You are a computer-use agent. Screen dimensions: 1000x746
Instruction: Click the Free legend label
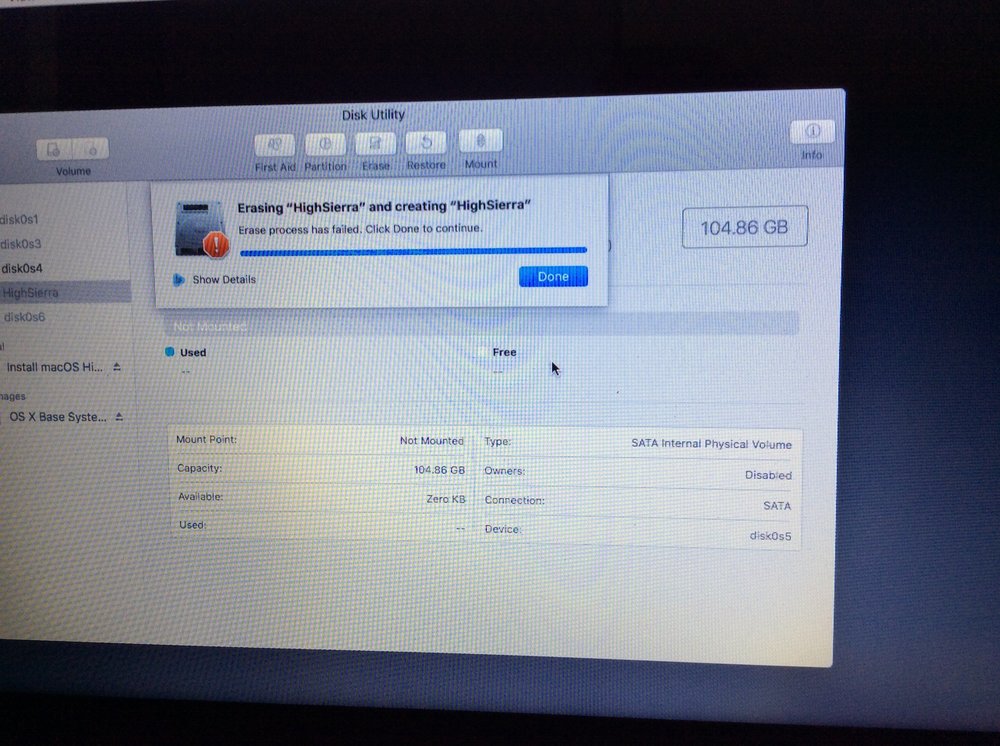tap(504, 352)
